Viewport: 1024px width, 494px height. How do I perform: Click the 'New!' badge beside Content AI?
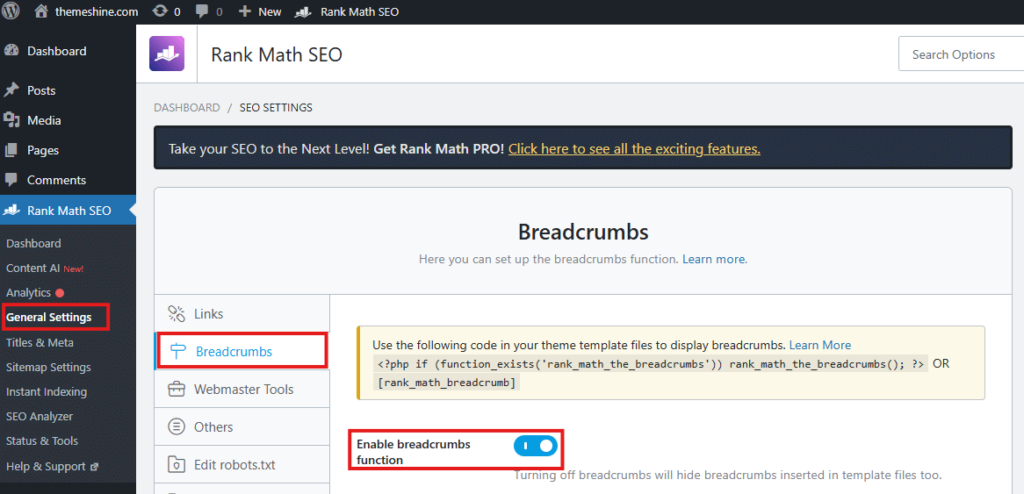click(73, 269)
